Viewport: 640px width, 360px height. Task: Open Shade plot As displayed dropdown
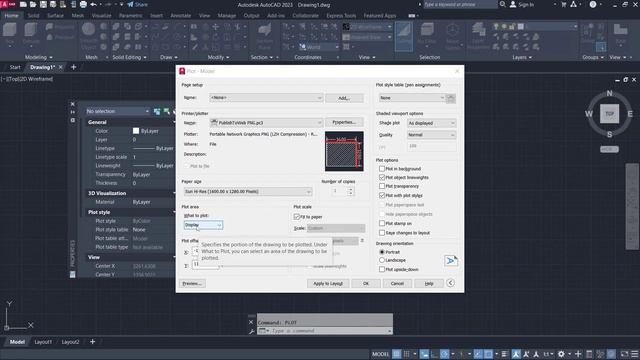click(431, 123)
